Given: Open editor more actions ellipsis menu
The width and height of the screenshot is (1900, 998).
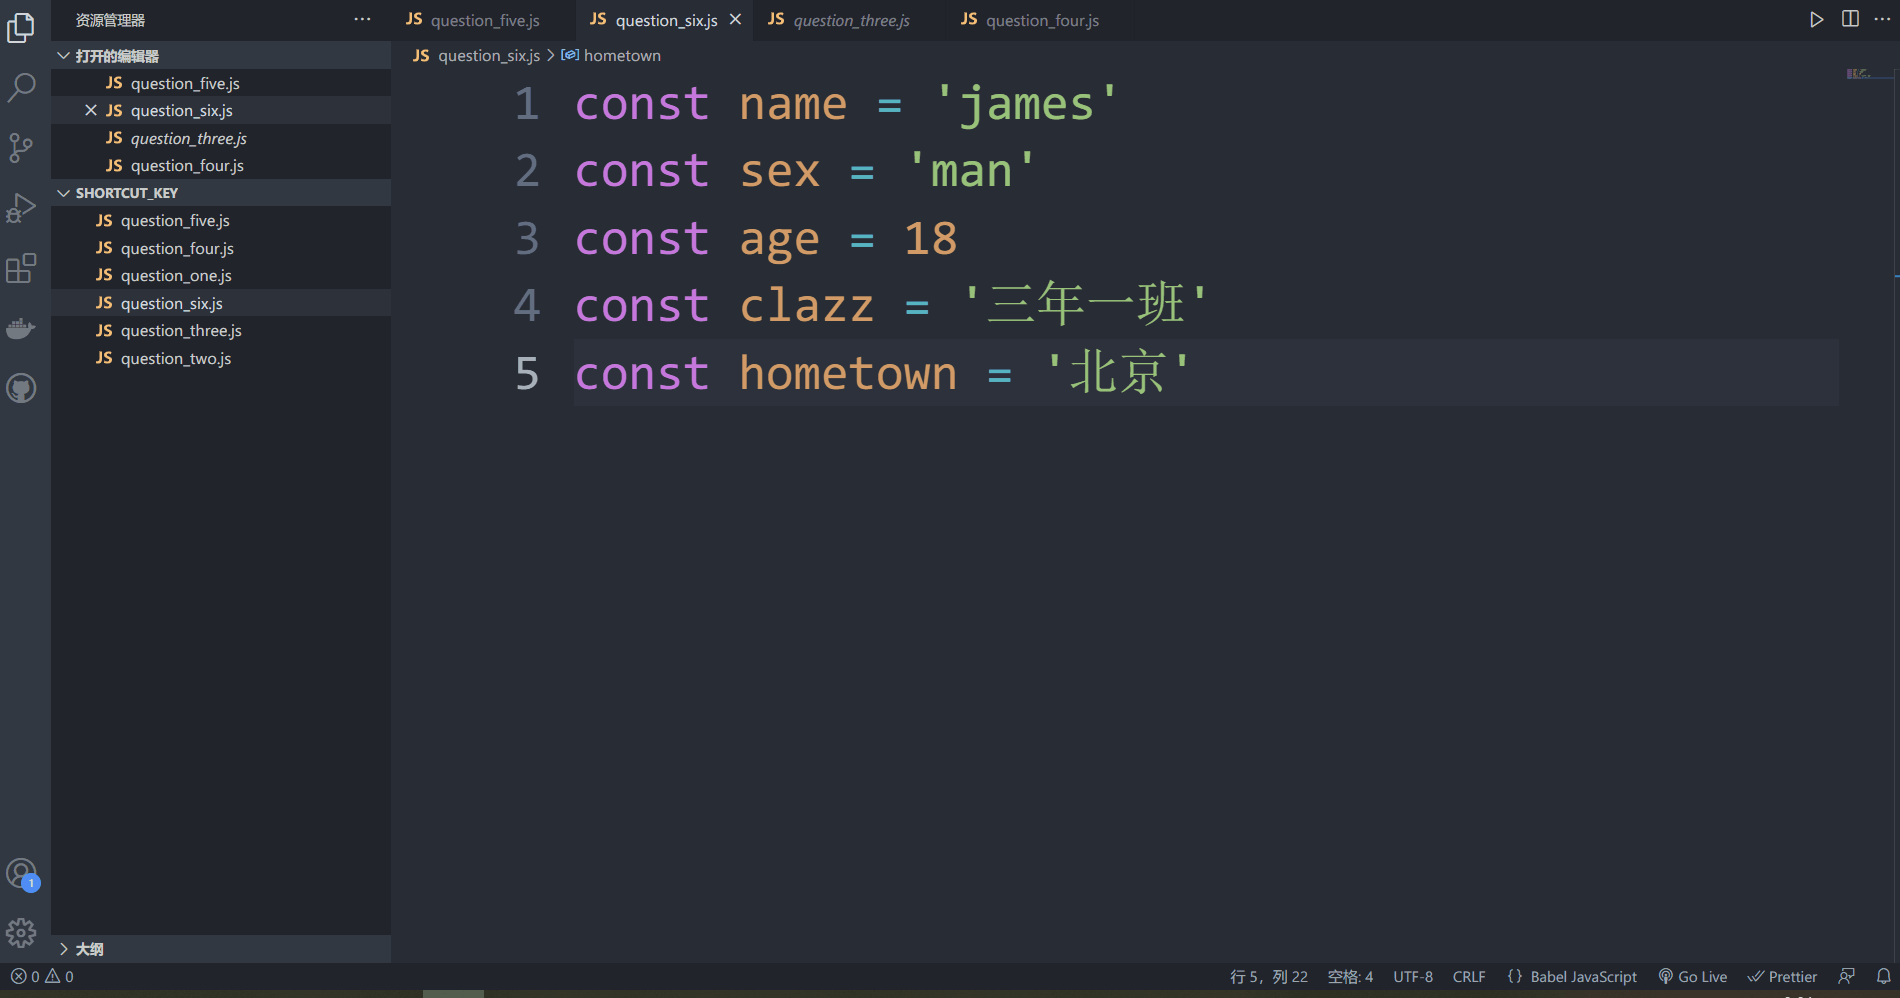Looking at the screenshot, I should 1882,20.
